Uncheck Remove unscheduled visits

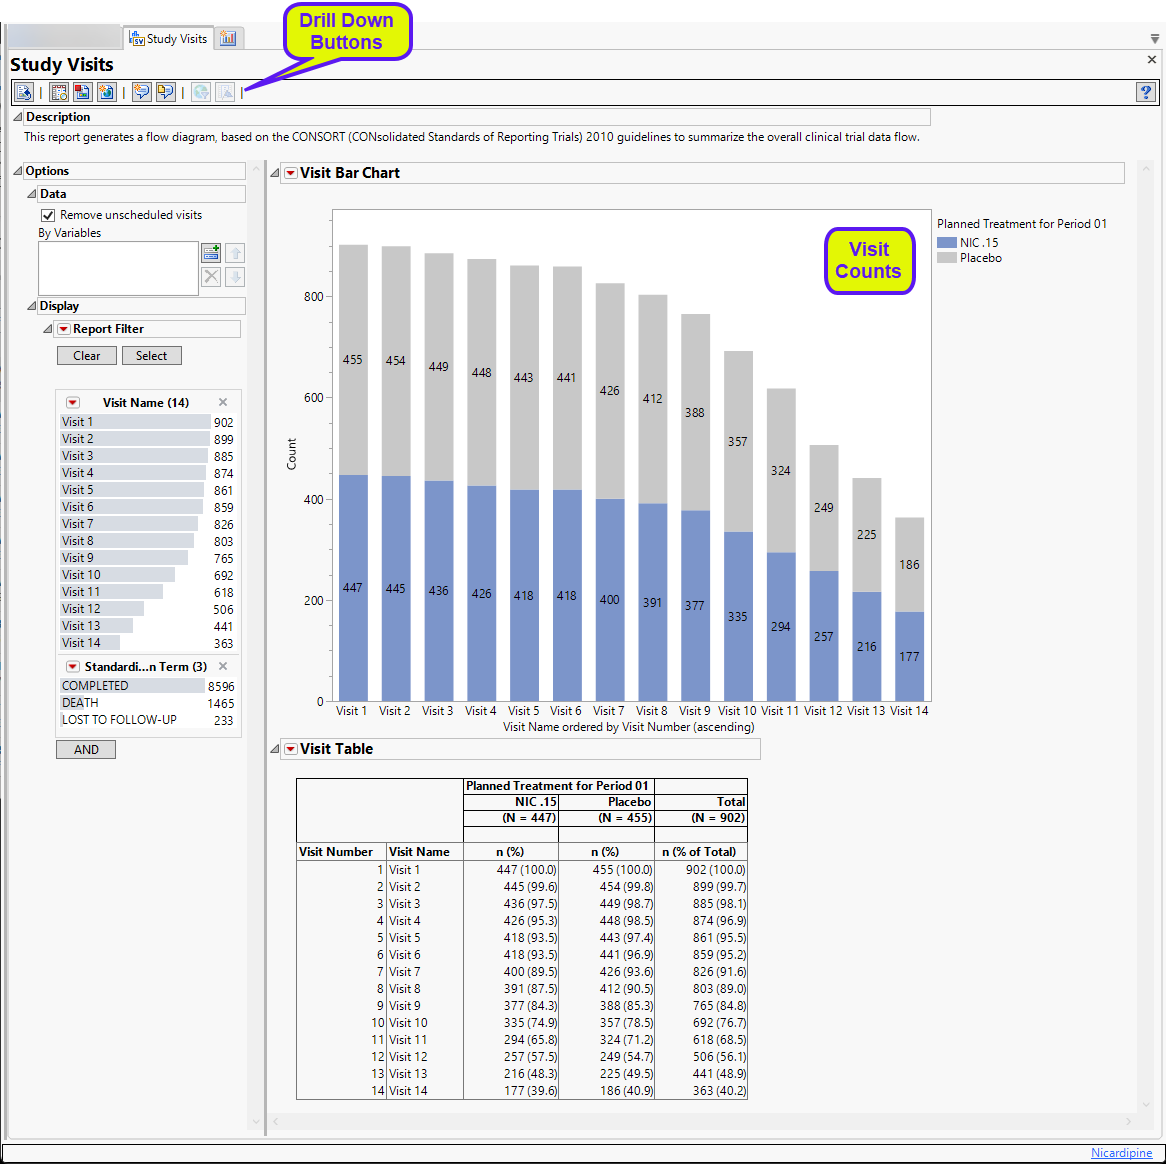coord(48,215)
